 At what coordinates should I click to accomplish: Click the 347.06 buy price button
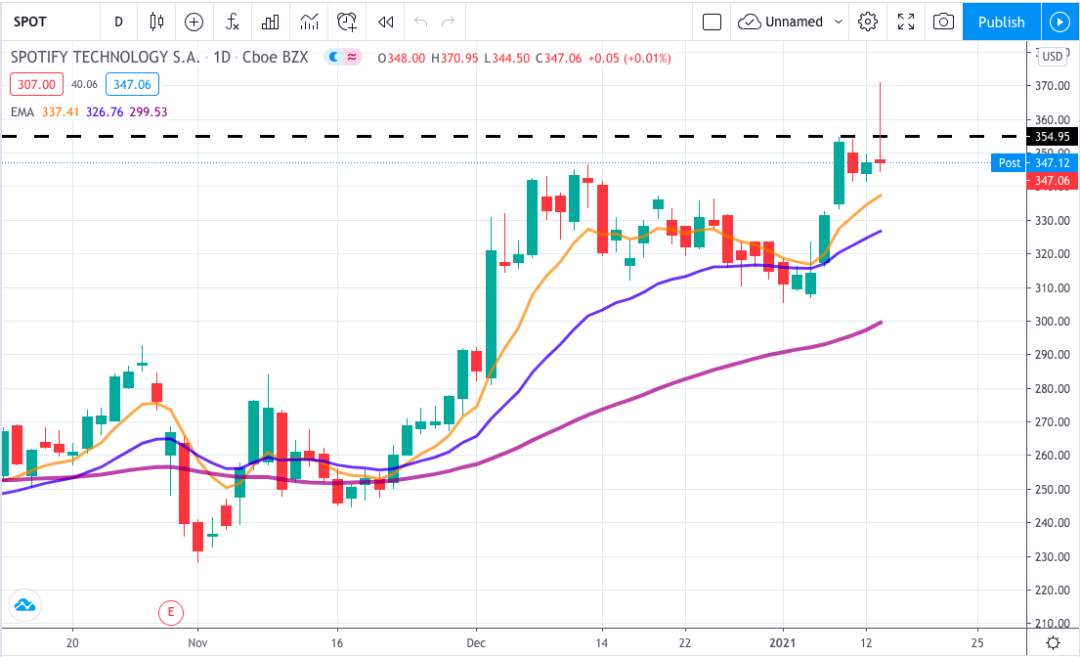pyautogui.click(x=132, y=84)
